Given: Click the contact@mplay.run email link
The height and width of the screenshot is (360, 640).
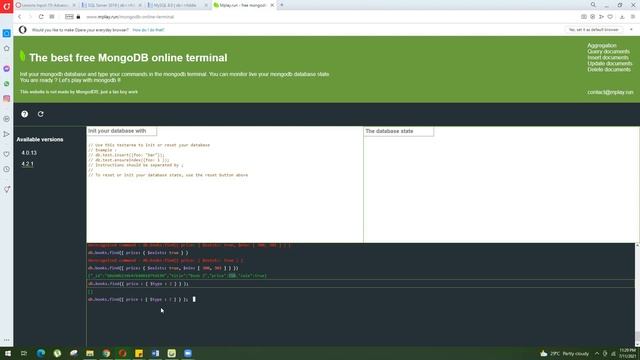Looking at the screenshot, I should click(x=610, y=92).
